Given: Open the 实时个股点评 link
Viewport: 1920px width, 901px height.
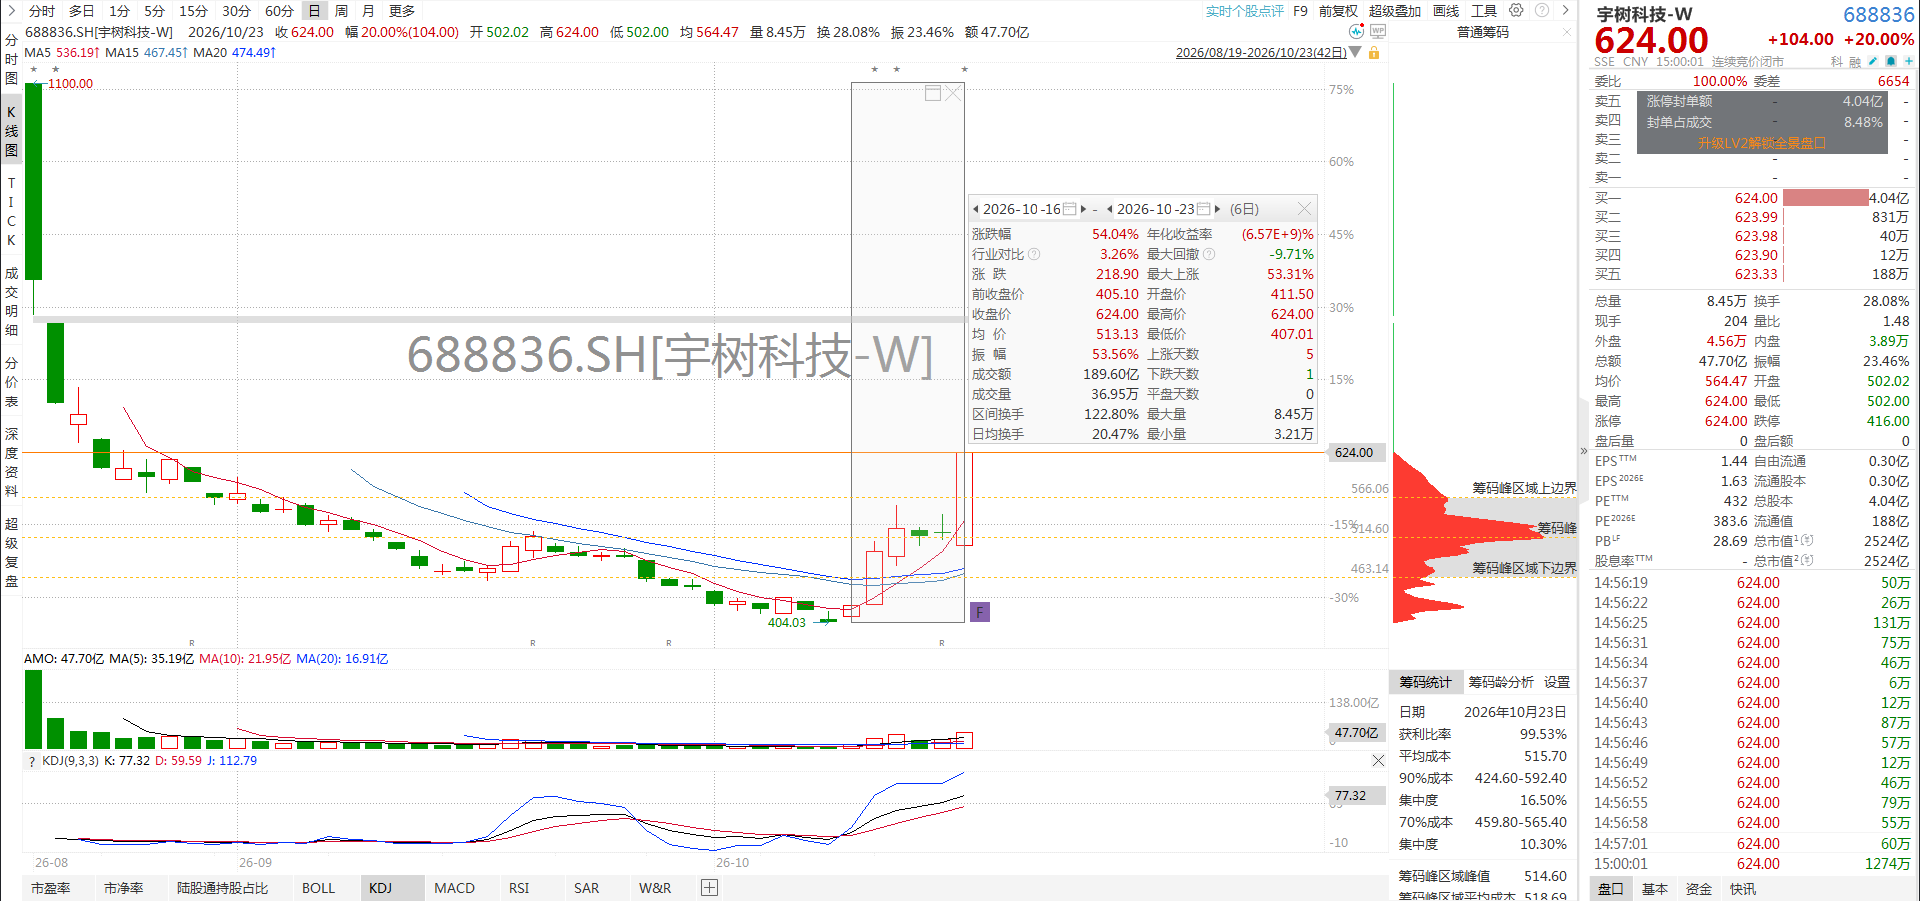Looking at the screenshot, I should (x=1244, y=11).
